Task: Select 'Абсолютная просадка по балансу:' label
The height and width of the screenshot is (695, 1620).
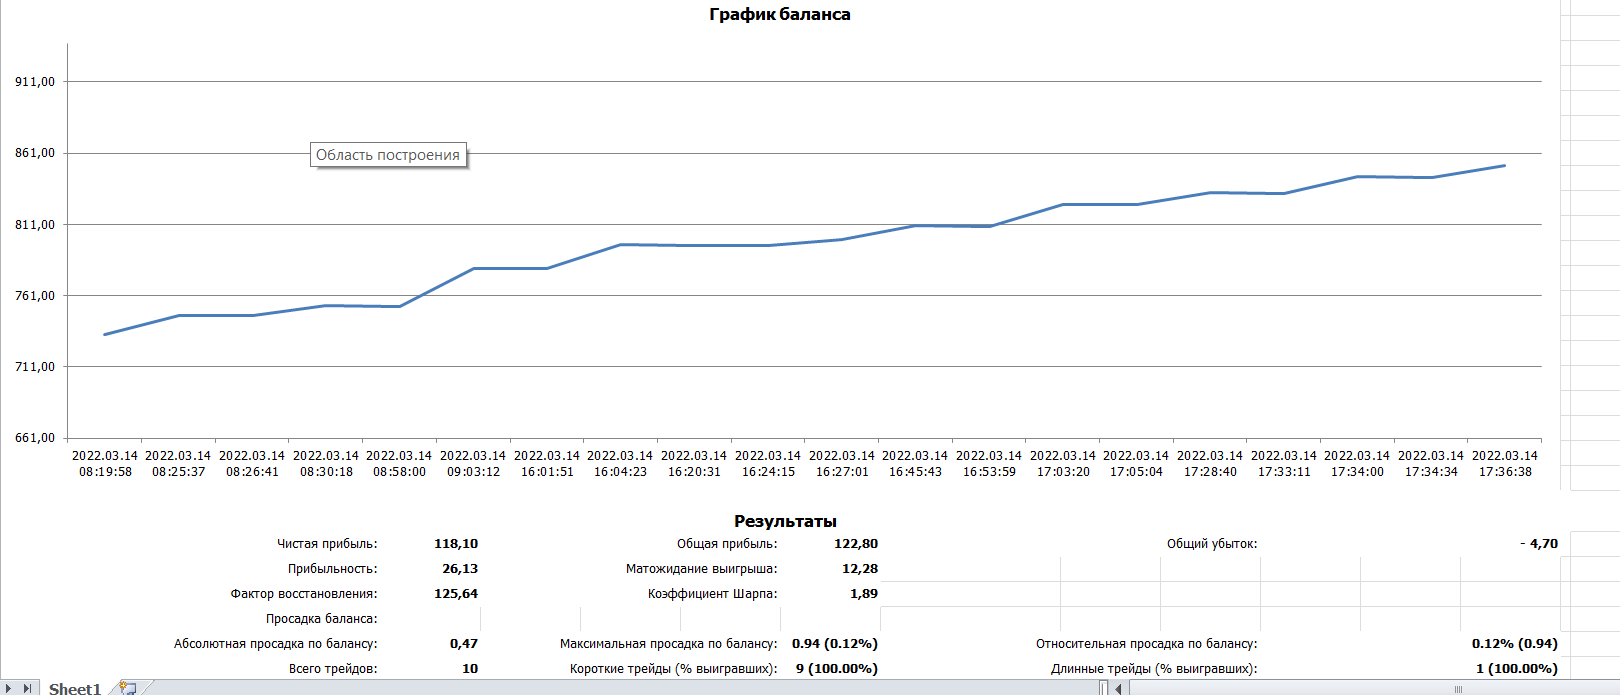Action: [x=276, y=644]
